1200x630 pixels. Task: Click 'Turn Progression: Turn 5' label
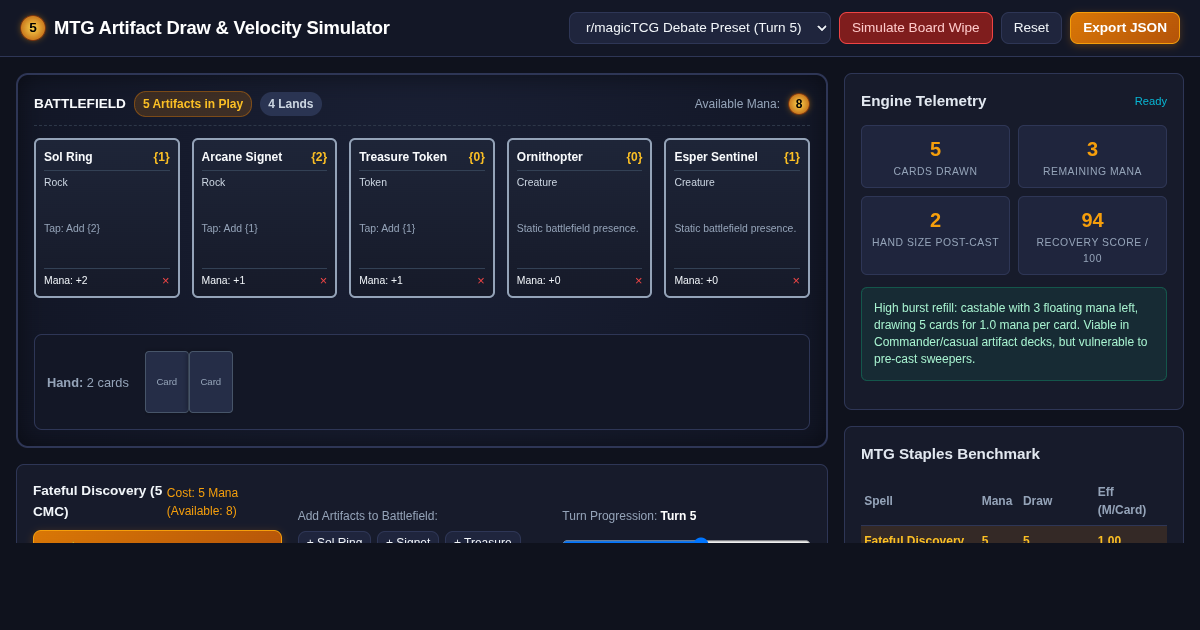[x=629, y=516]
